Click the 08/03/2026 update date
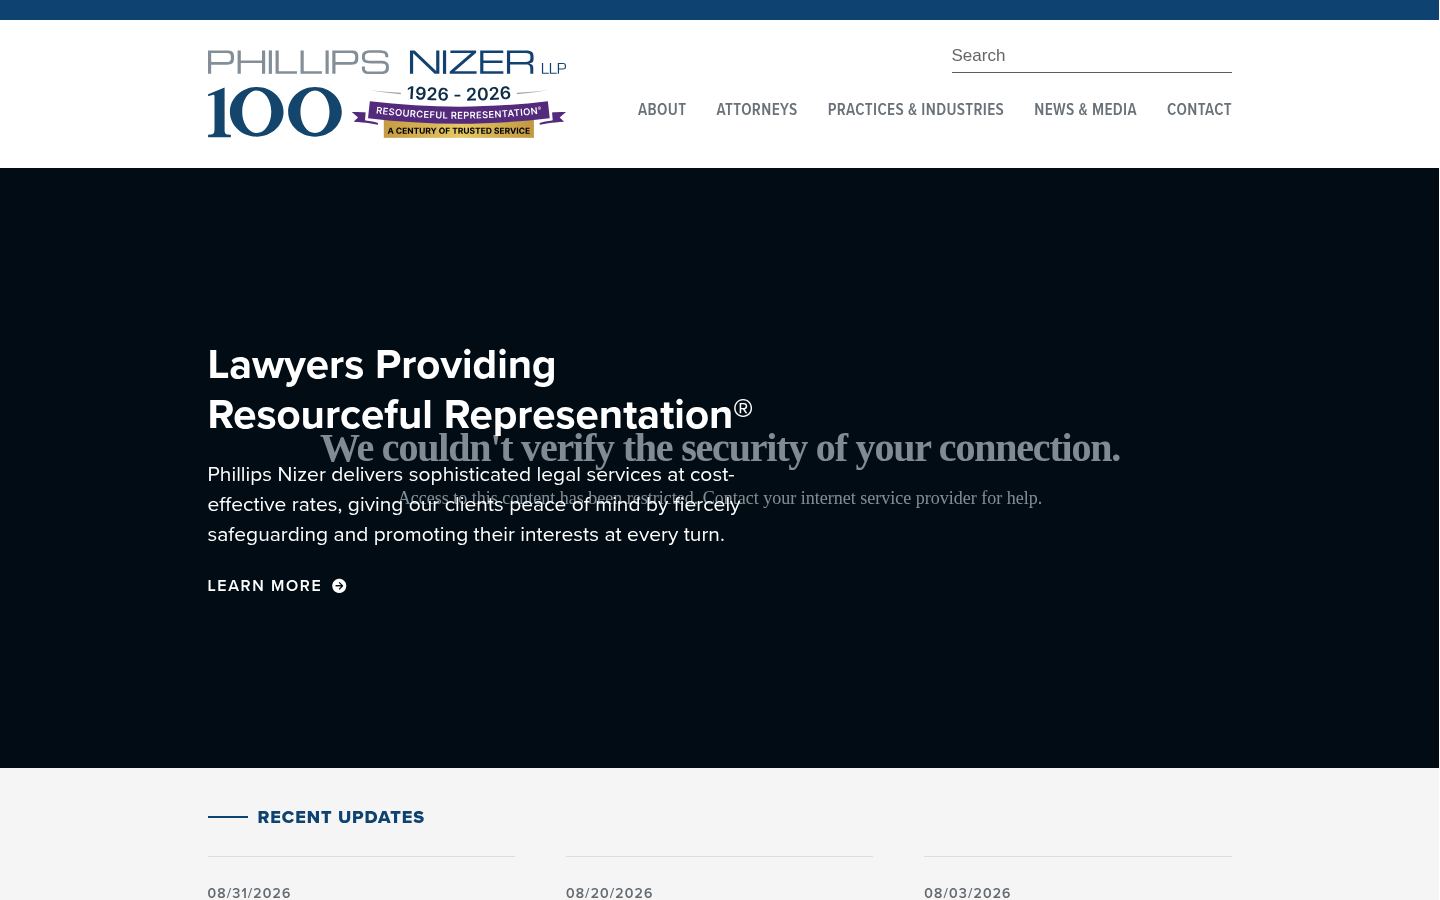Image resolution: width=1440 pixels, height=900 pixels. coord(967,893)
